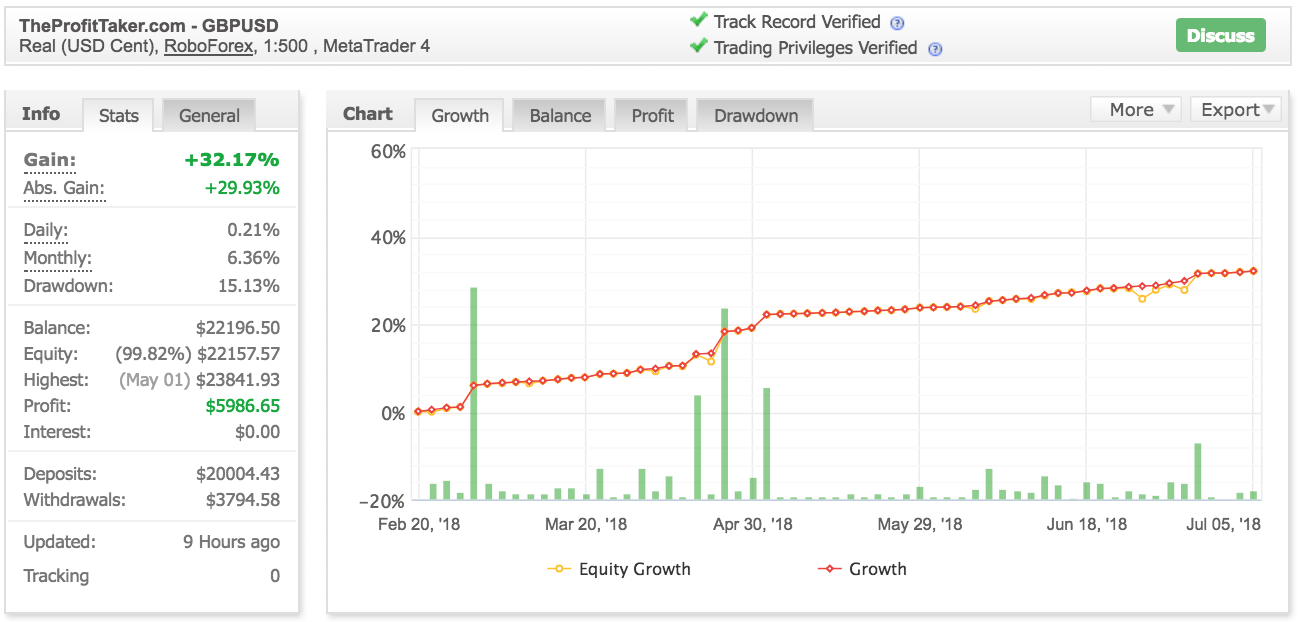The width and height of the screenshot is (1300, 622).
Task: Click the Track Record Verified green checkmark
Action: click(699, 21)
